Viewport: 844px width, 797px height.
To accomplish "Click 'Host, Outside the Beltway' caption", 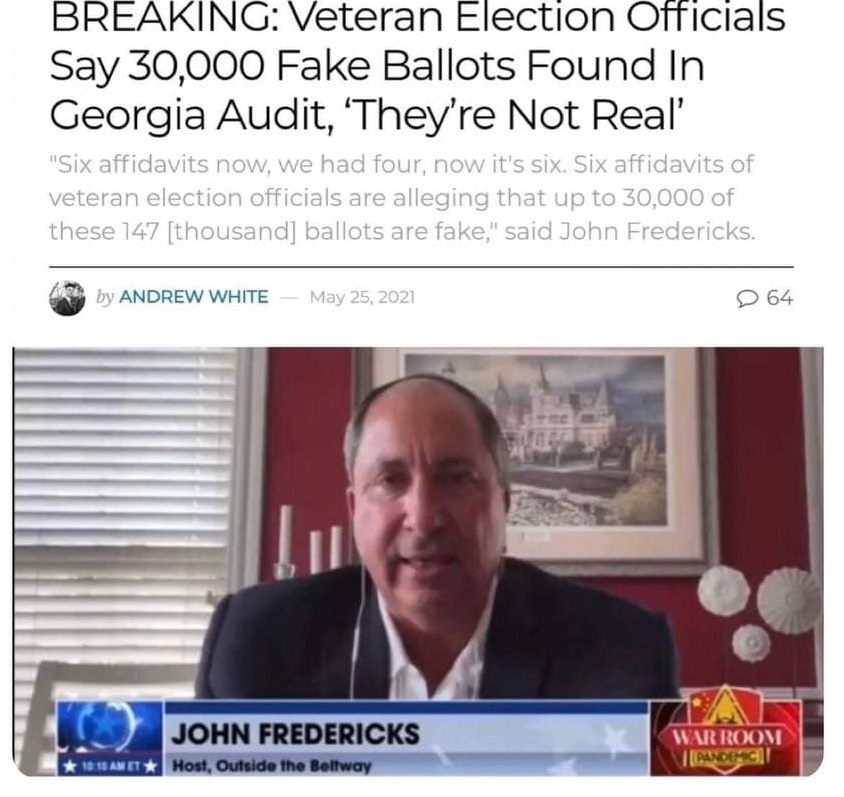I will [x=271, y=765].
